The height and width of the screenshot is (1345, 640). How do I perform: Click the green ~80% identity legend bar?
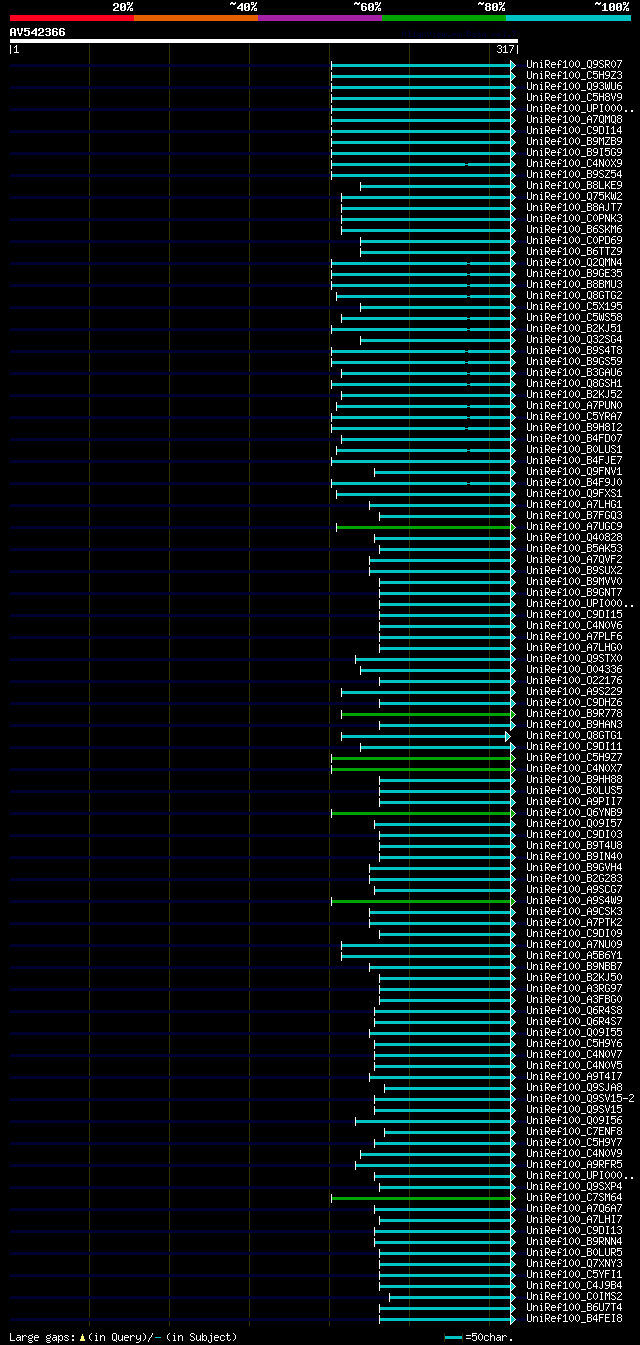click(x=443, y=18)
